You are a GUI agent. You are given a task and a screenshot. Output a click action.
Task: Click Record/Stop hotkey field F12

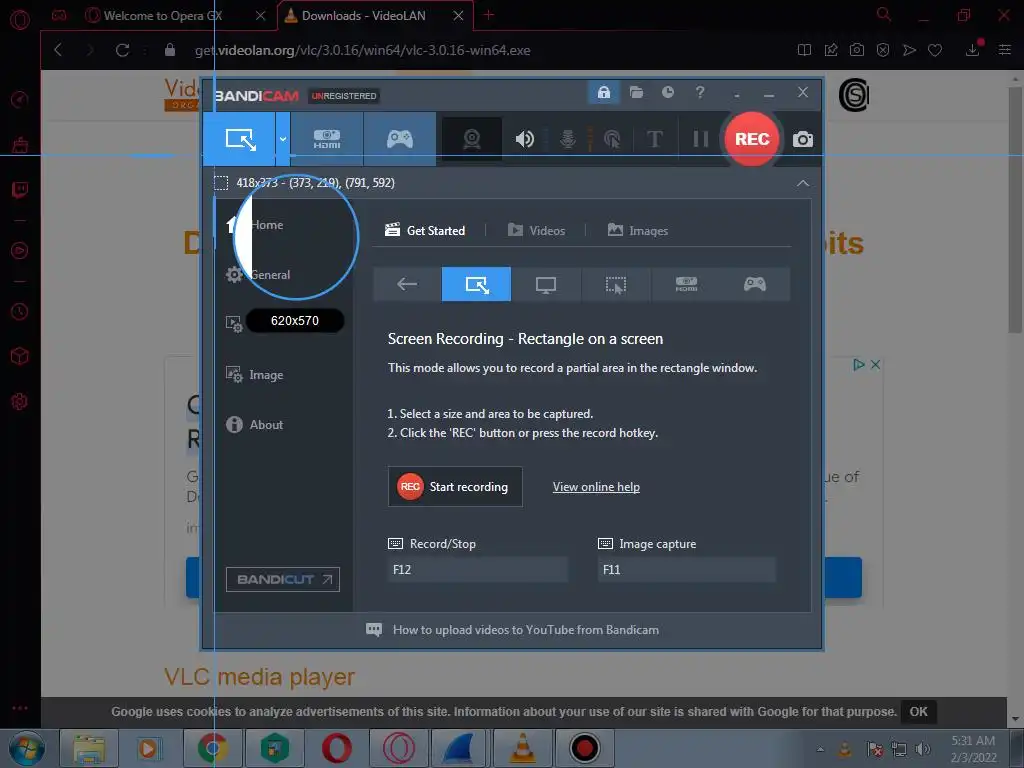pyautogui.click(x=477, y=569)
